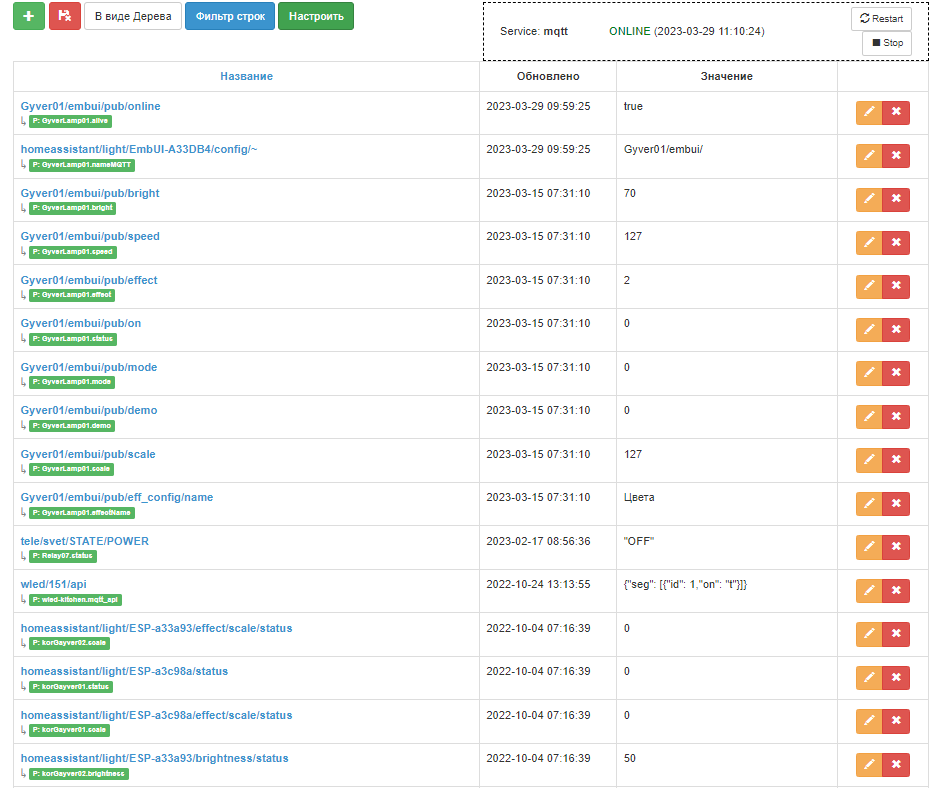Stop the mqtt service

(x=887, y=43)
